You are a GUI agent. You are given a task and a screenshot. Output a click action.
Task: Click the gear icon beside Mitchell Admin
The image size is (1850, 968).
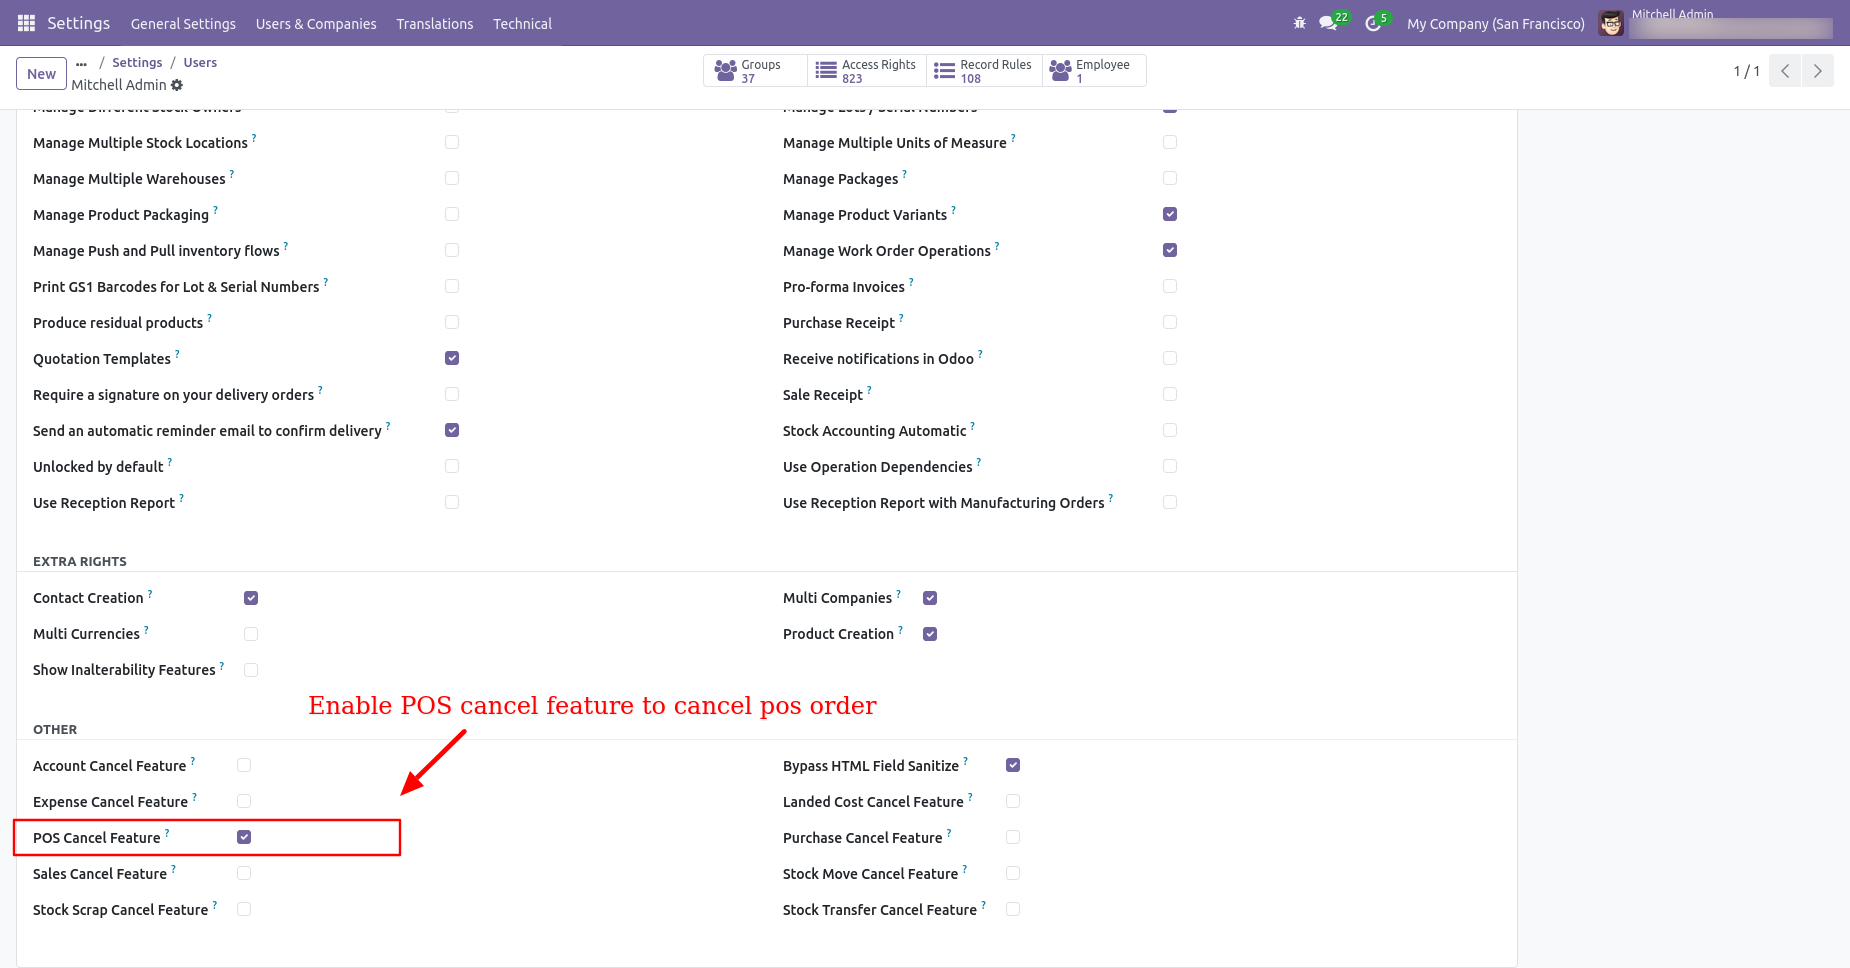coord(177,85)
